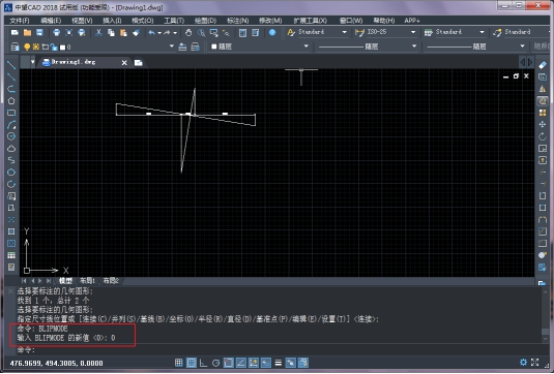Viewport: 554px width, 374px height.
Task: Toggle snap mode in the status bar
Action: pos(179,363)
